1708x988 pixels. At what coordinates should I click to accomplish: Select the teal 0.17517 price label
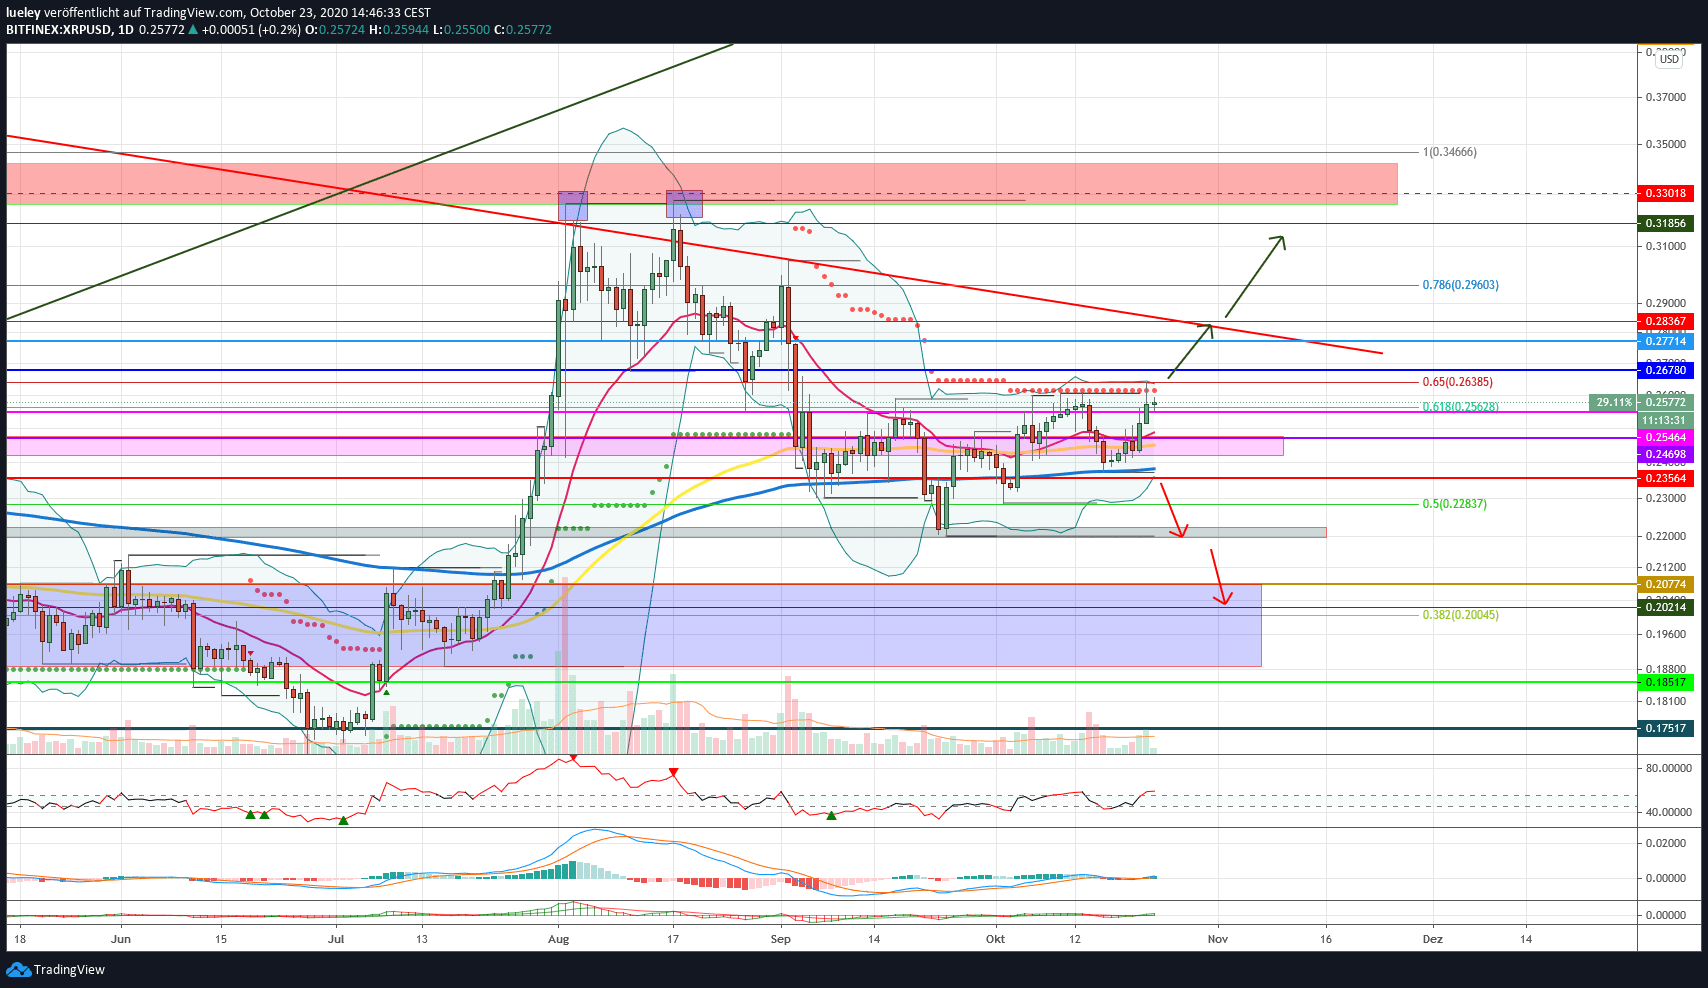click(x=1666, y=728)
